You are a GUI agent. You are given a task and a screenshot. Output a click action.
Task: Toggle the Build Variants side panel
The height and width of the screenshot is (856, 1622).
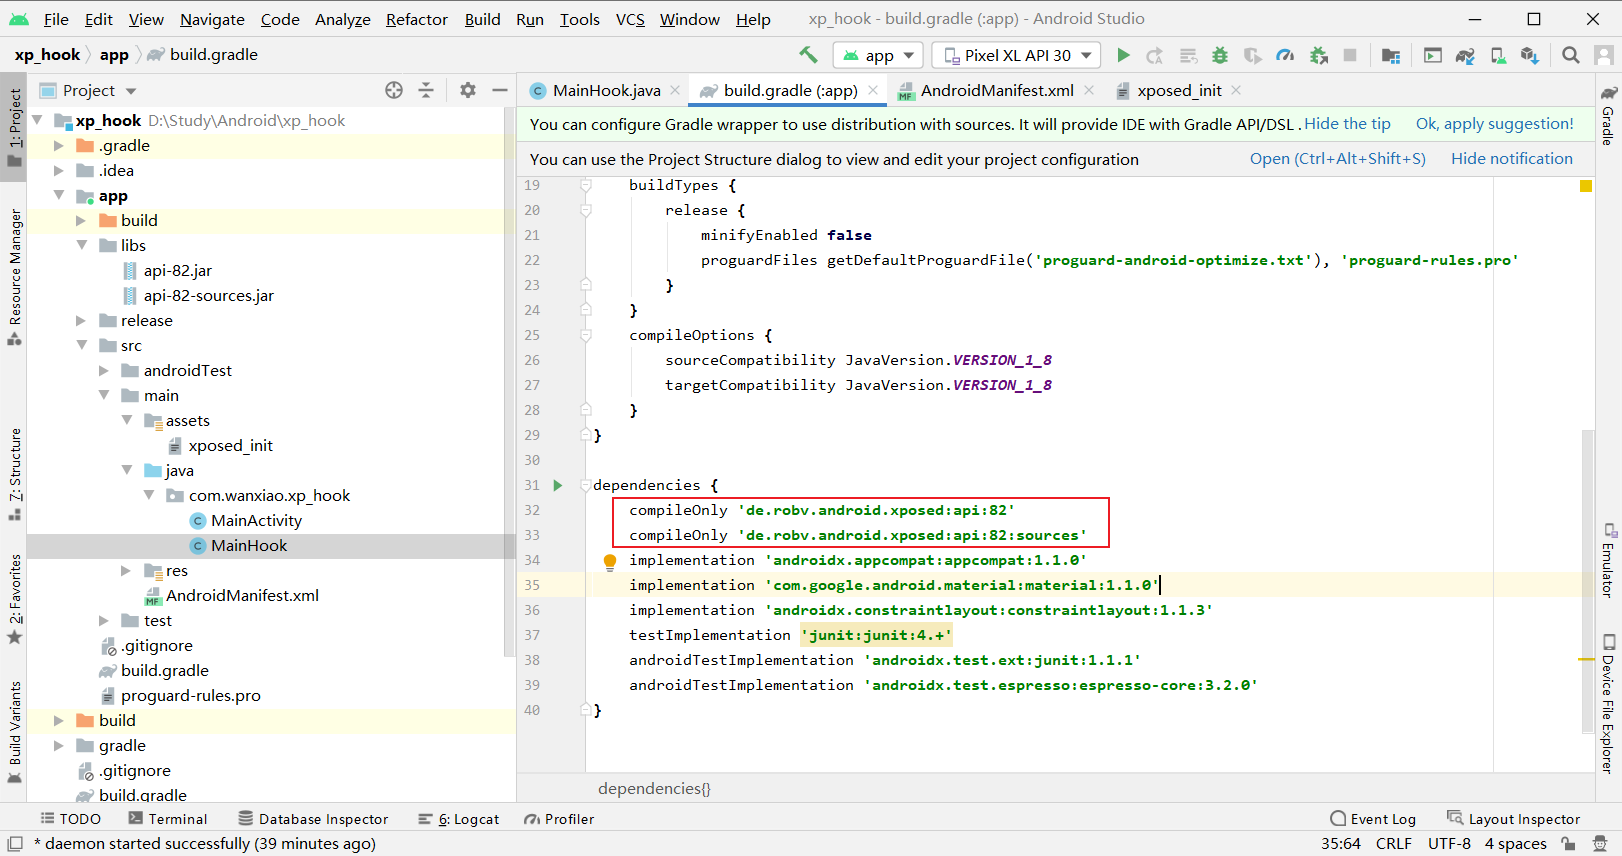pyautogui.click(x=14, y=731)
